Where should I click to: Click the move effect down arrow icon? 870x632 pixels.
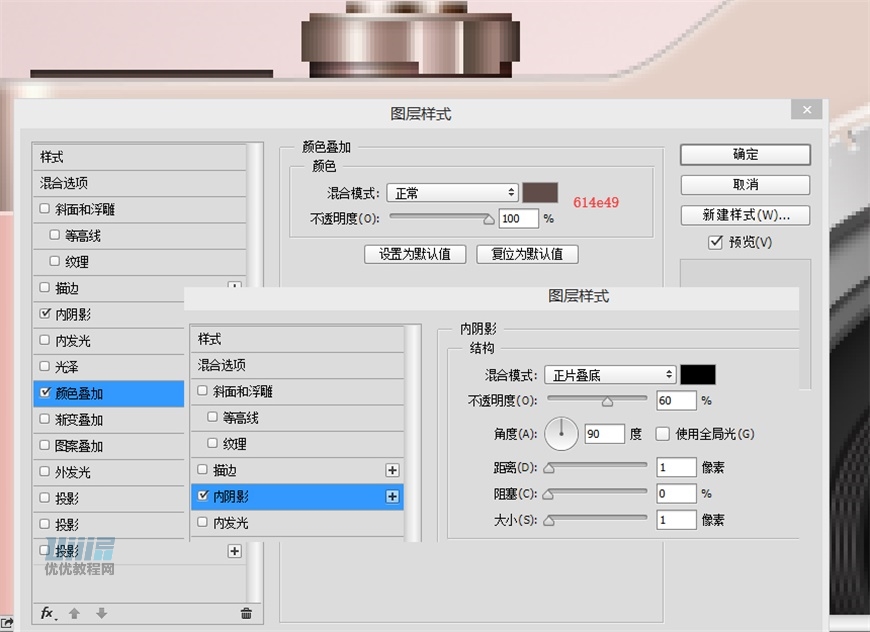click(102, 613)
